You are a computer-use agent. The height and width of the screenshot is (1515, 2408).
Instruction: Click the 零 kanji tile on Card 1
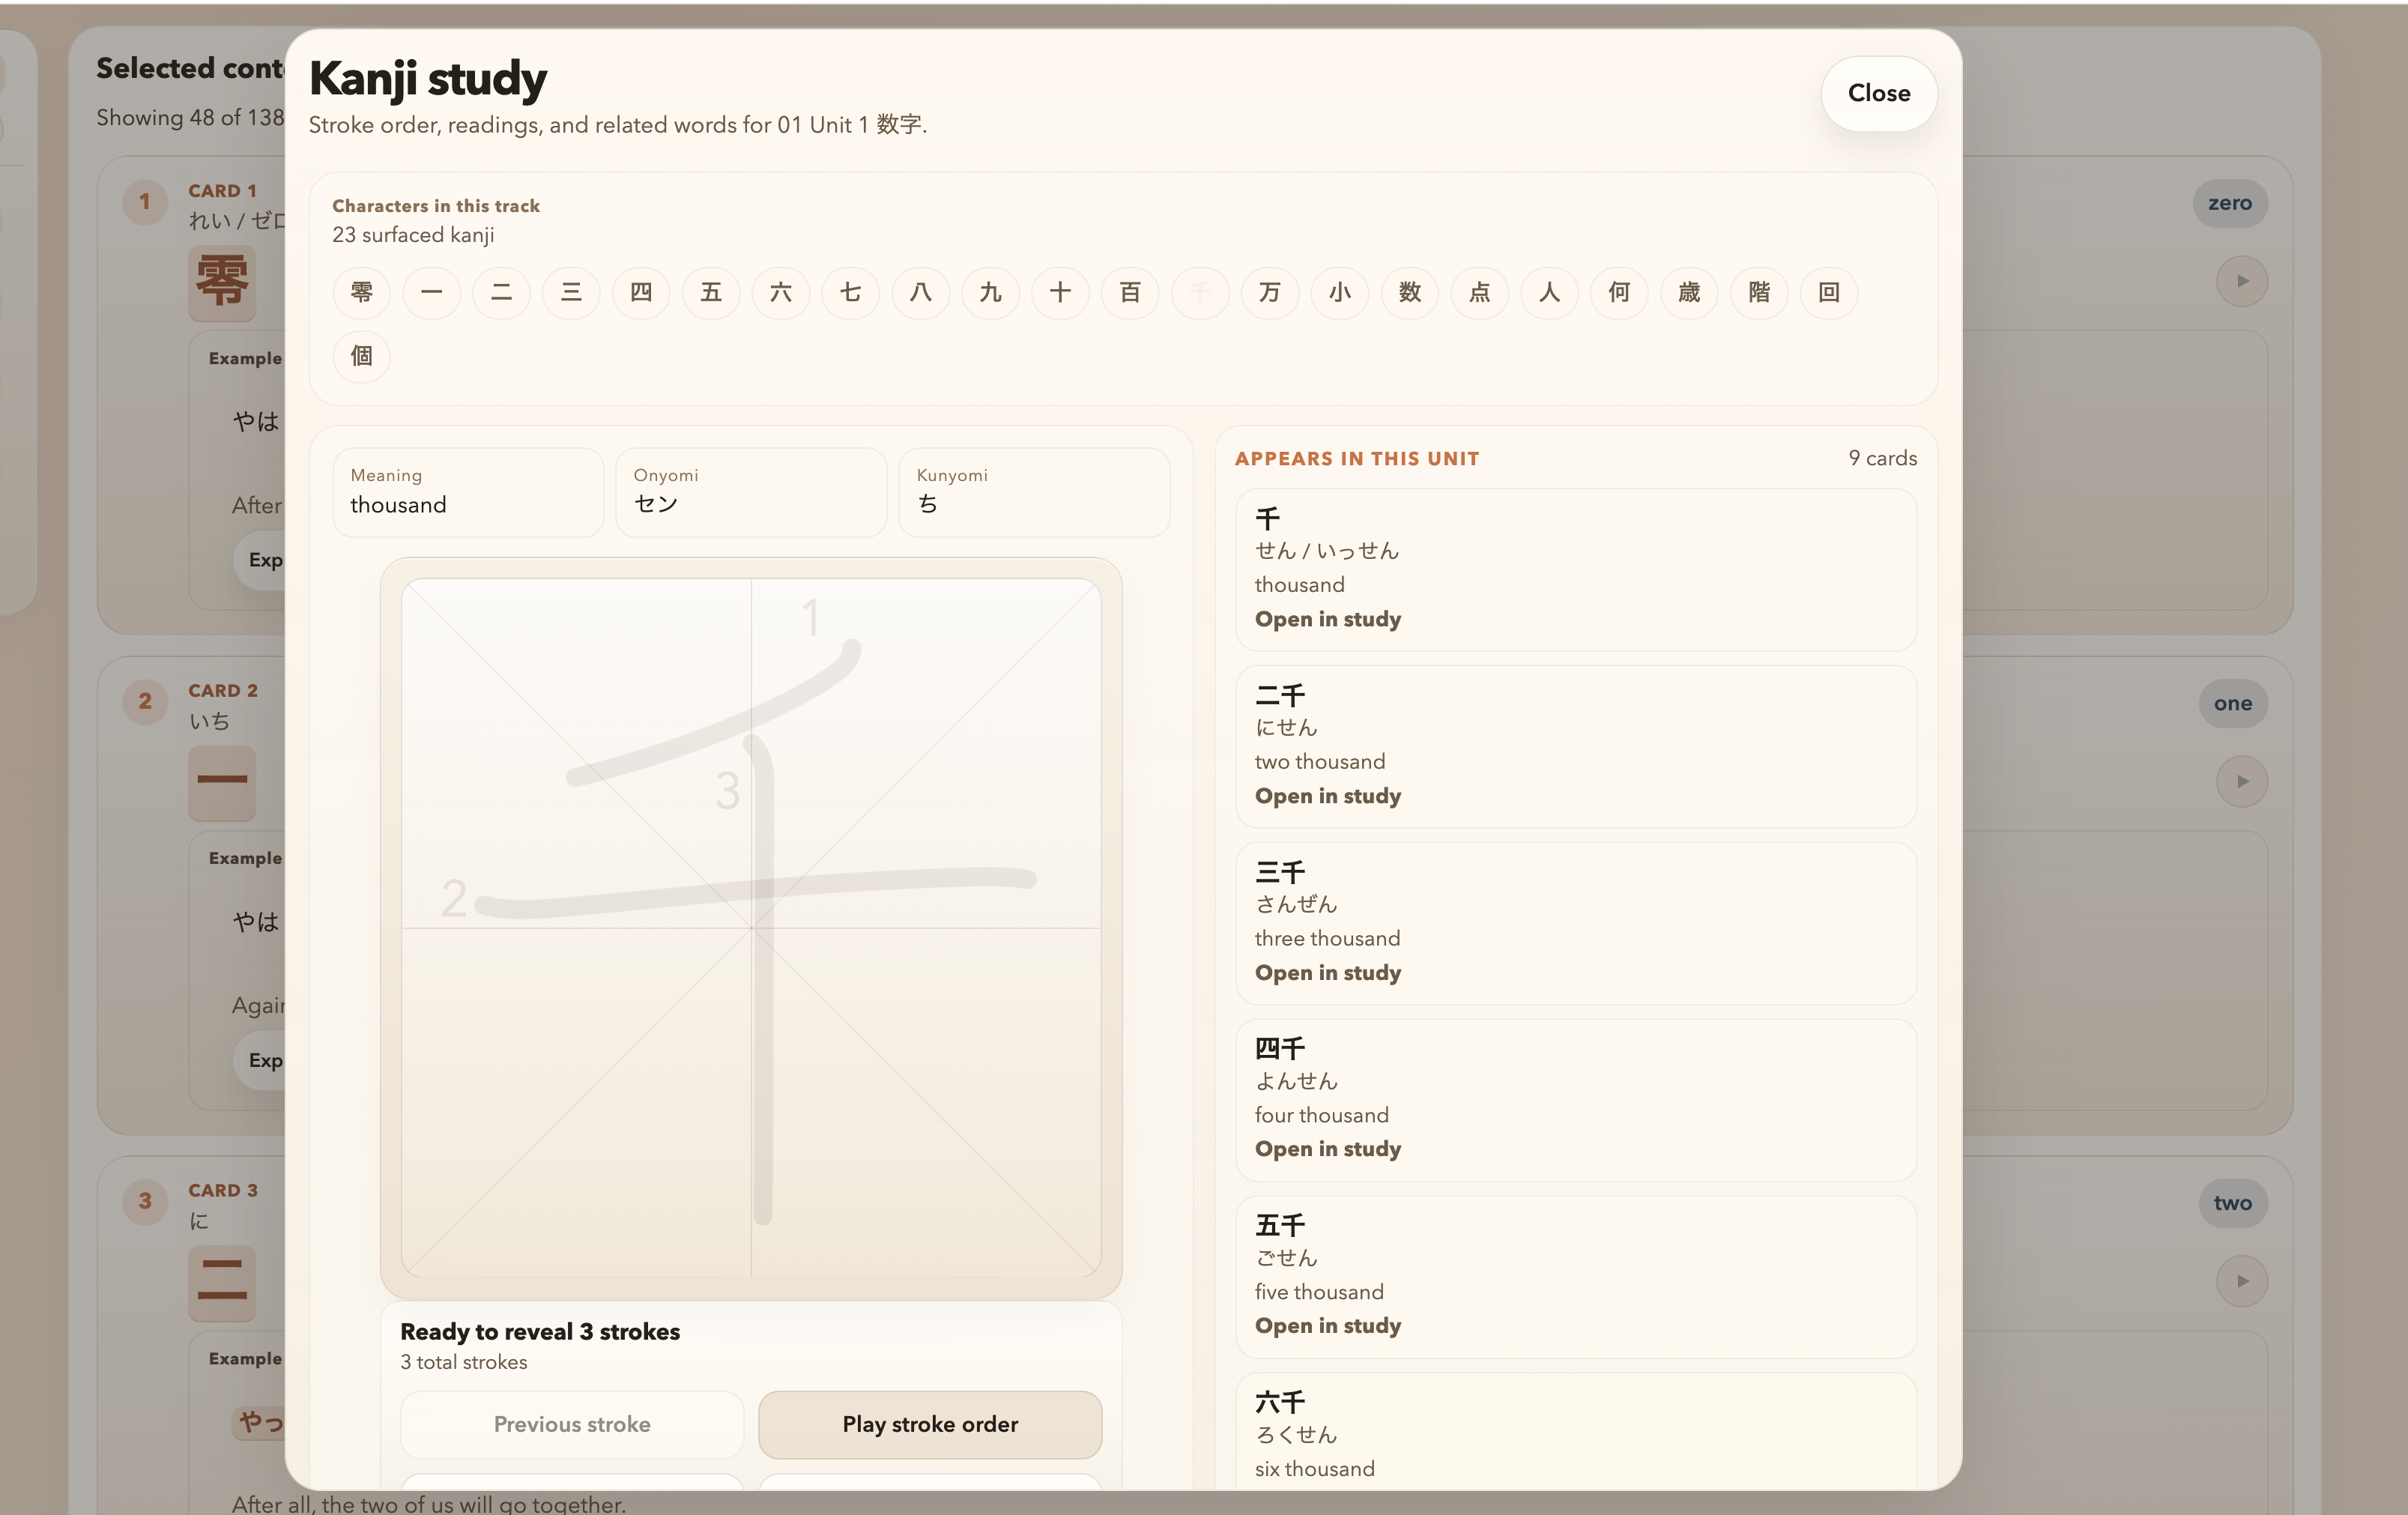tap(222, 283)
